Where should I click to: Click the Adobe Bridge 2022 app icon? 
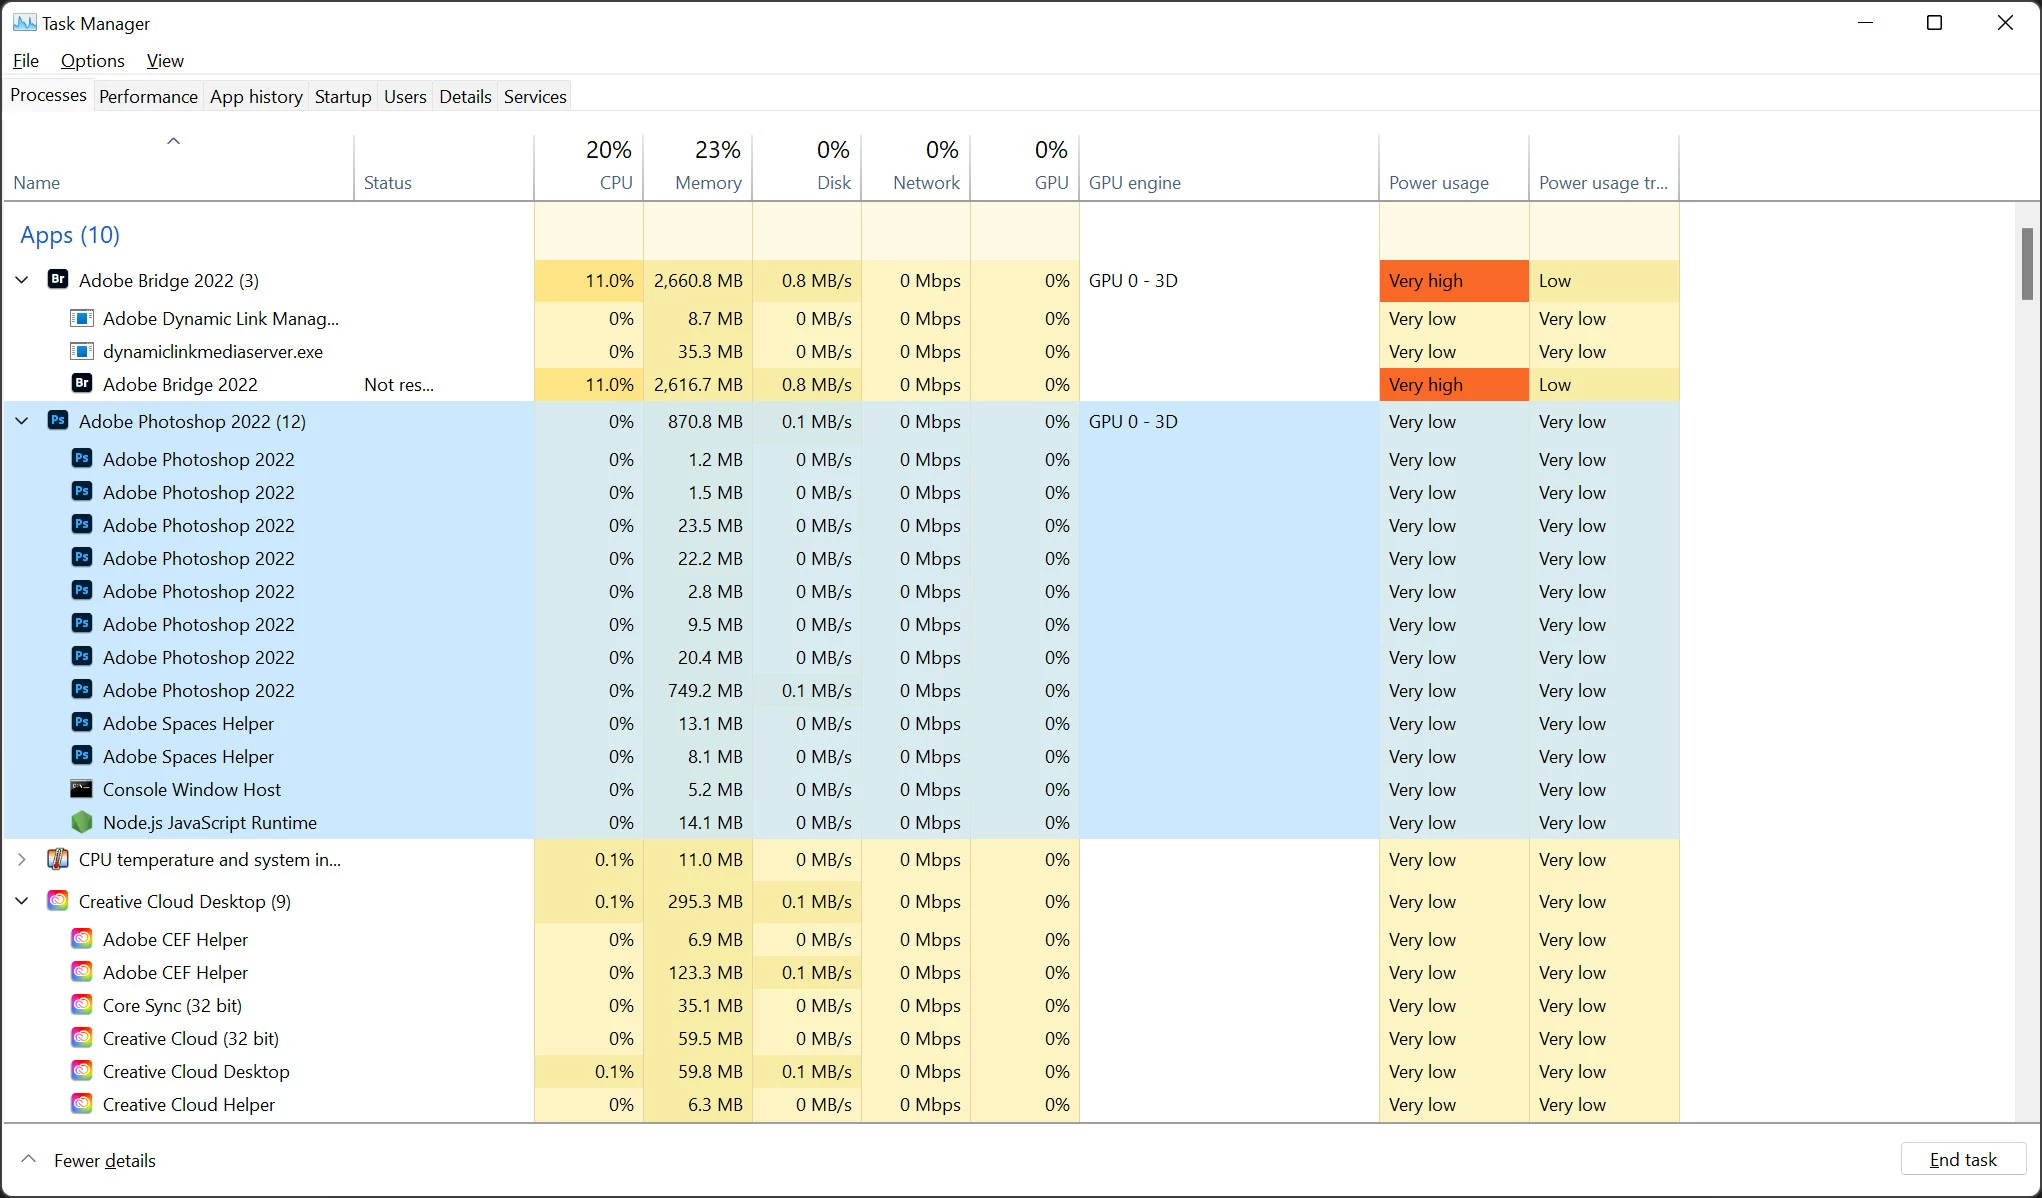(58, 280)
